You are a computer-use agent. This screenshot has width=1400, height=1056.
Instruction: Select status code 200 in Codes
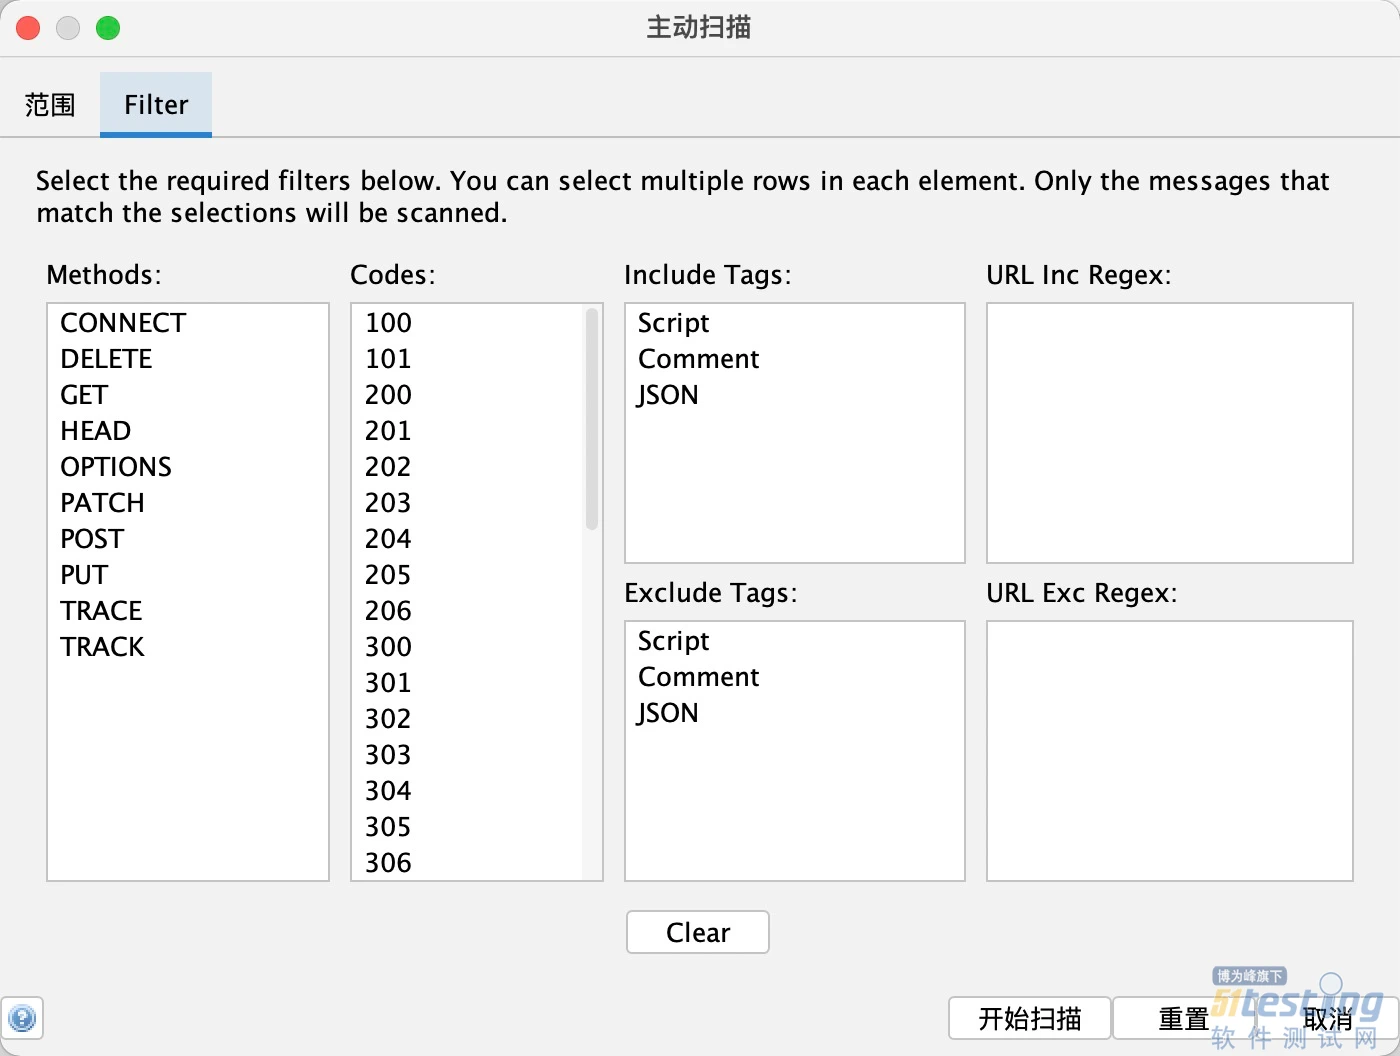click(388, 395)
